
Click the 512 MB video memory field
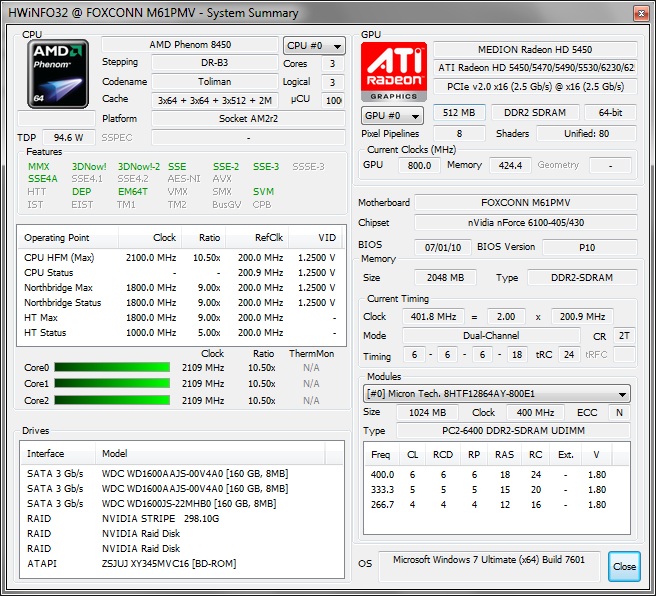459,113
